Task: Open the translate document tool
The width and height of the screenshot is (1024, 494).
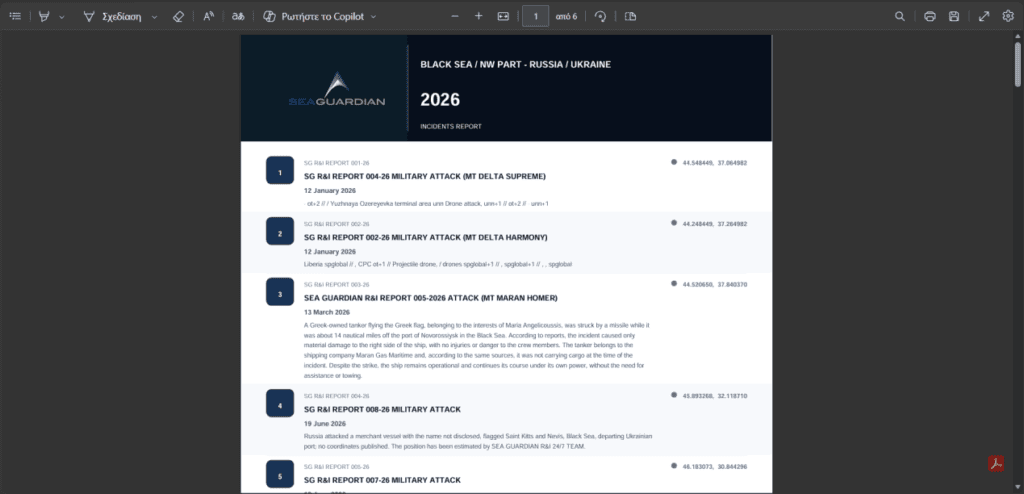Action: pos(238,16)
